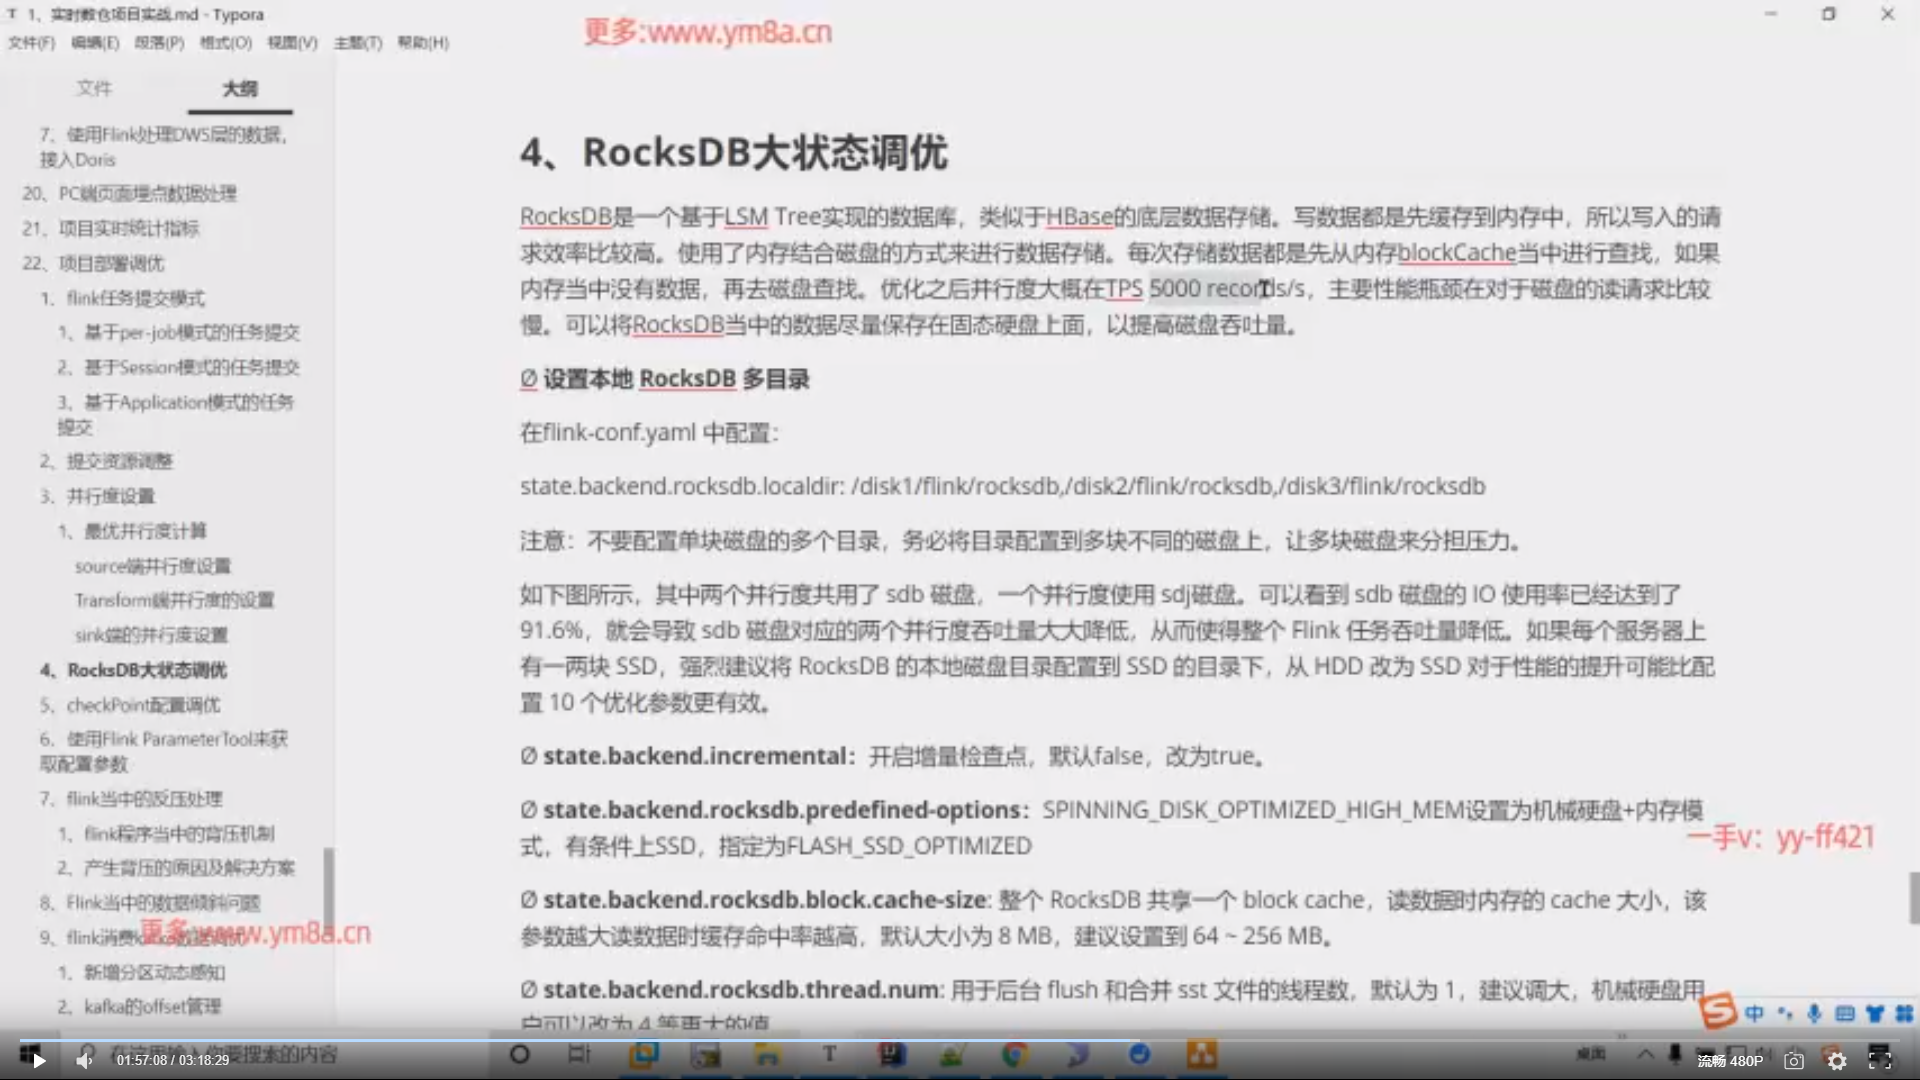Click the Typora T taskbar icon
The image size is (1920, 1080).
pos(829,1054)
